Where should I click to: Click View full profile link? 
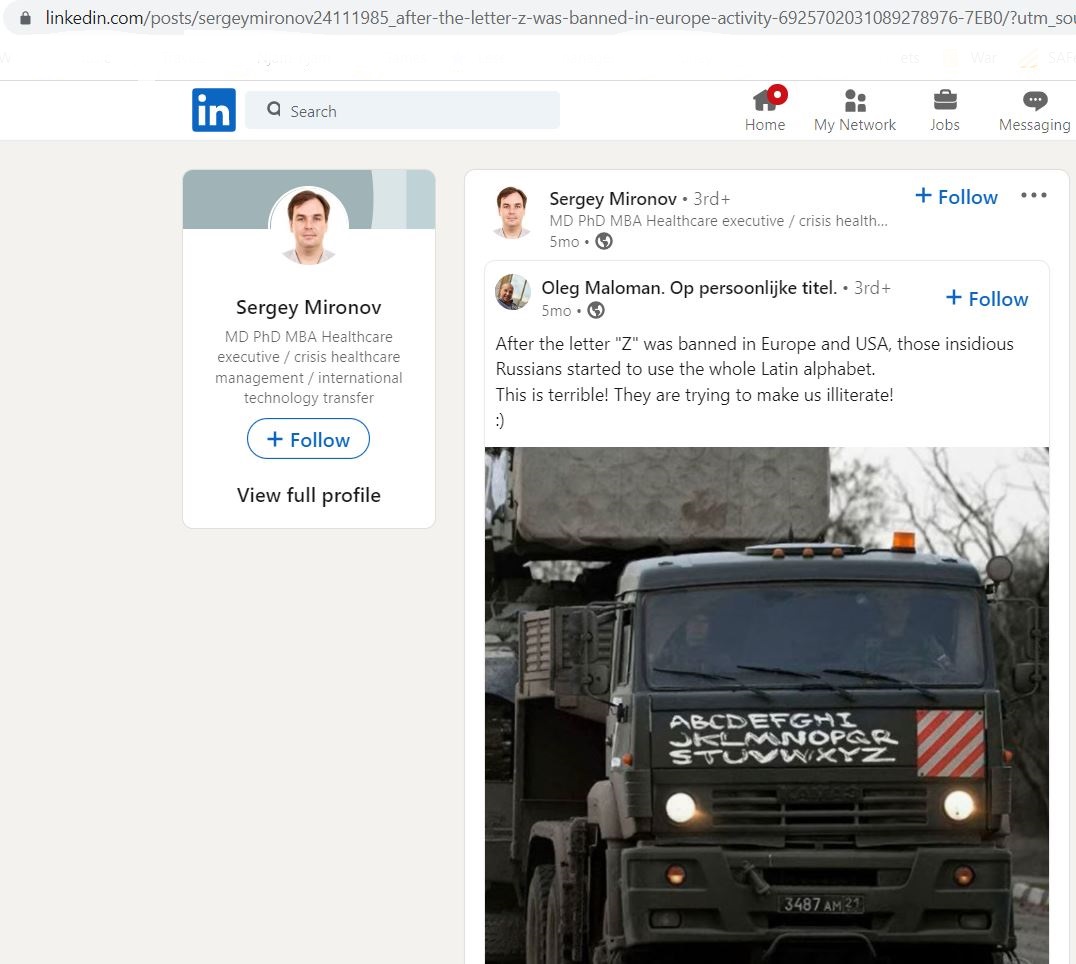tap(309, 495)
